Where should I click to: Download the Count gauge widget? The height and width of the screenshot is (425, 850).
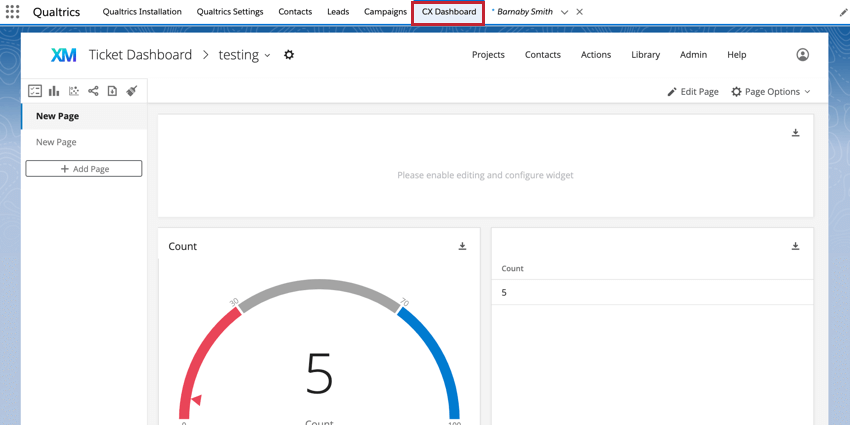point(462,246)
